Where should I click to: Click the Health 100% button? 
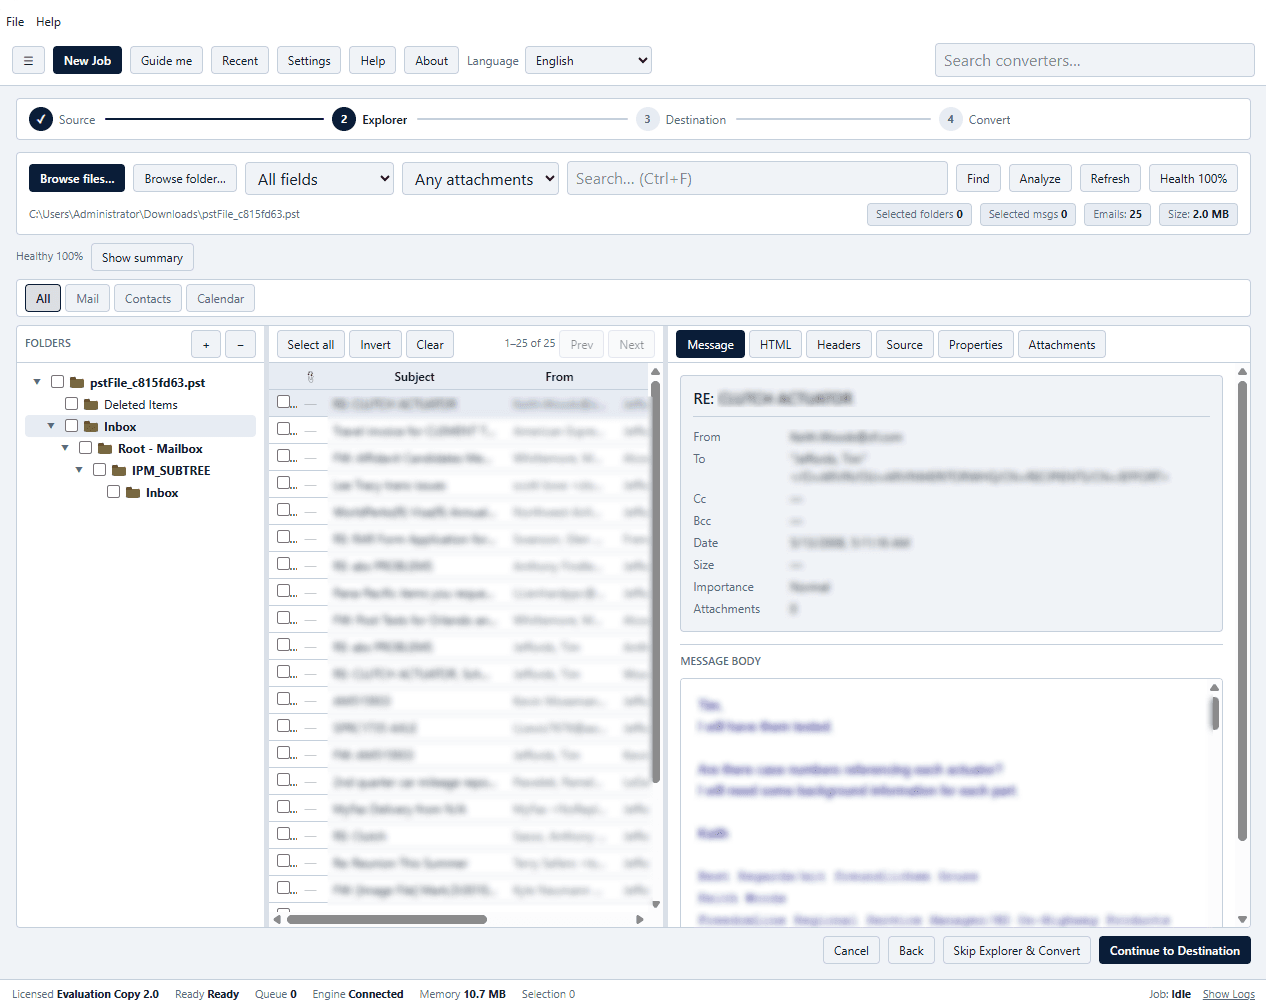pyautogui.click(x=1193, y=179)
